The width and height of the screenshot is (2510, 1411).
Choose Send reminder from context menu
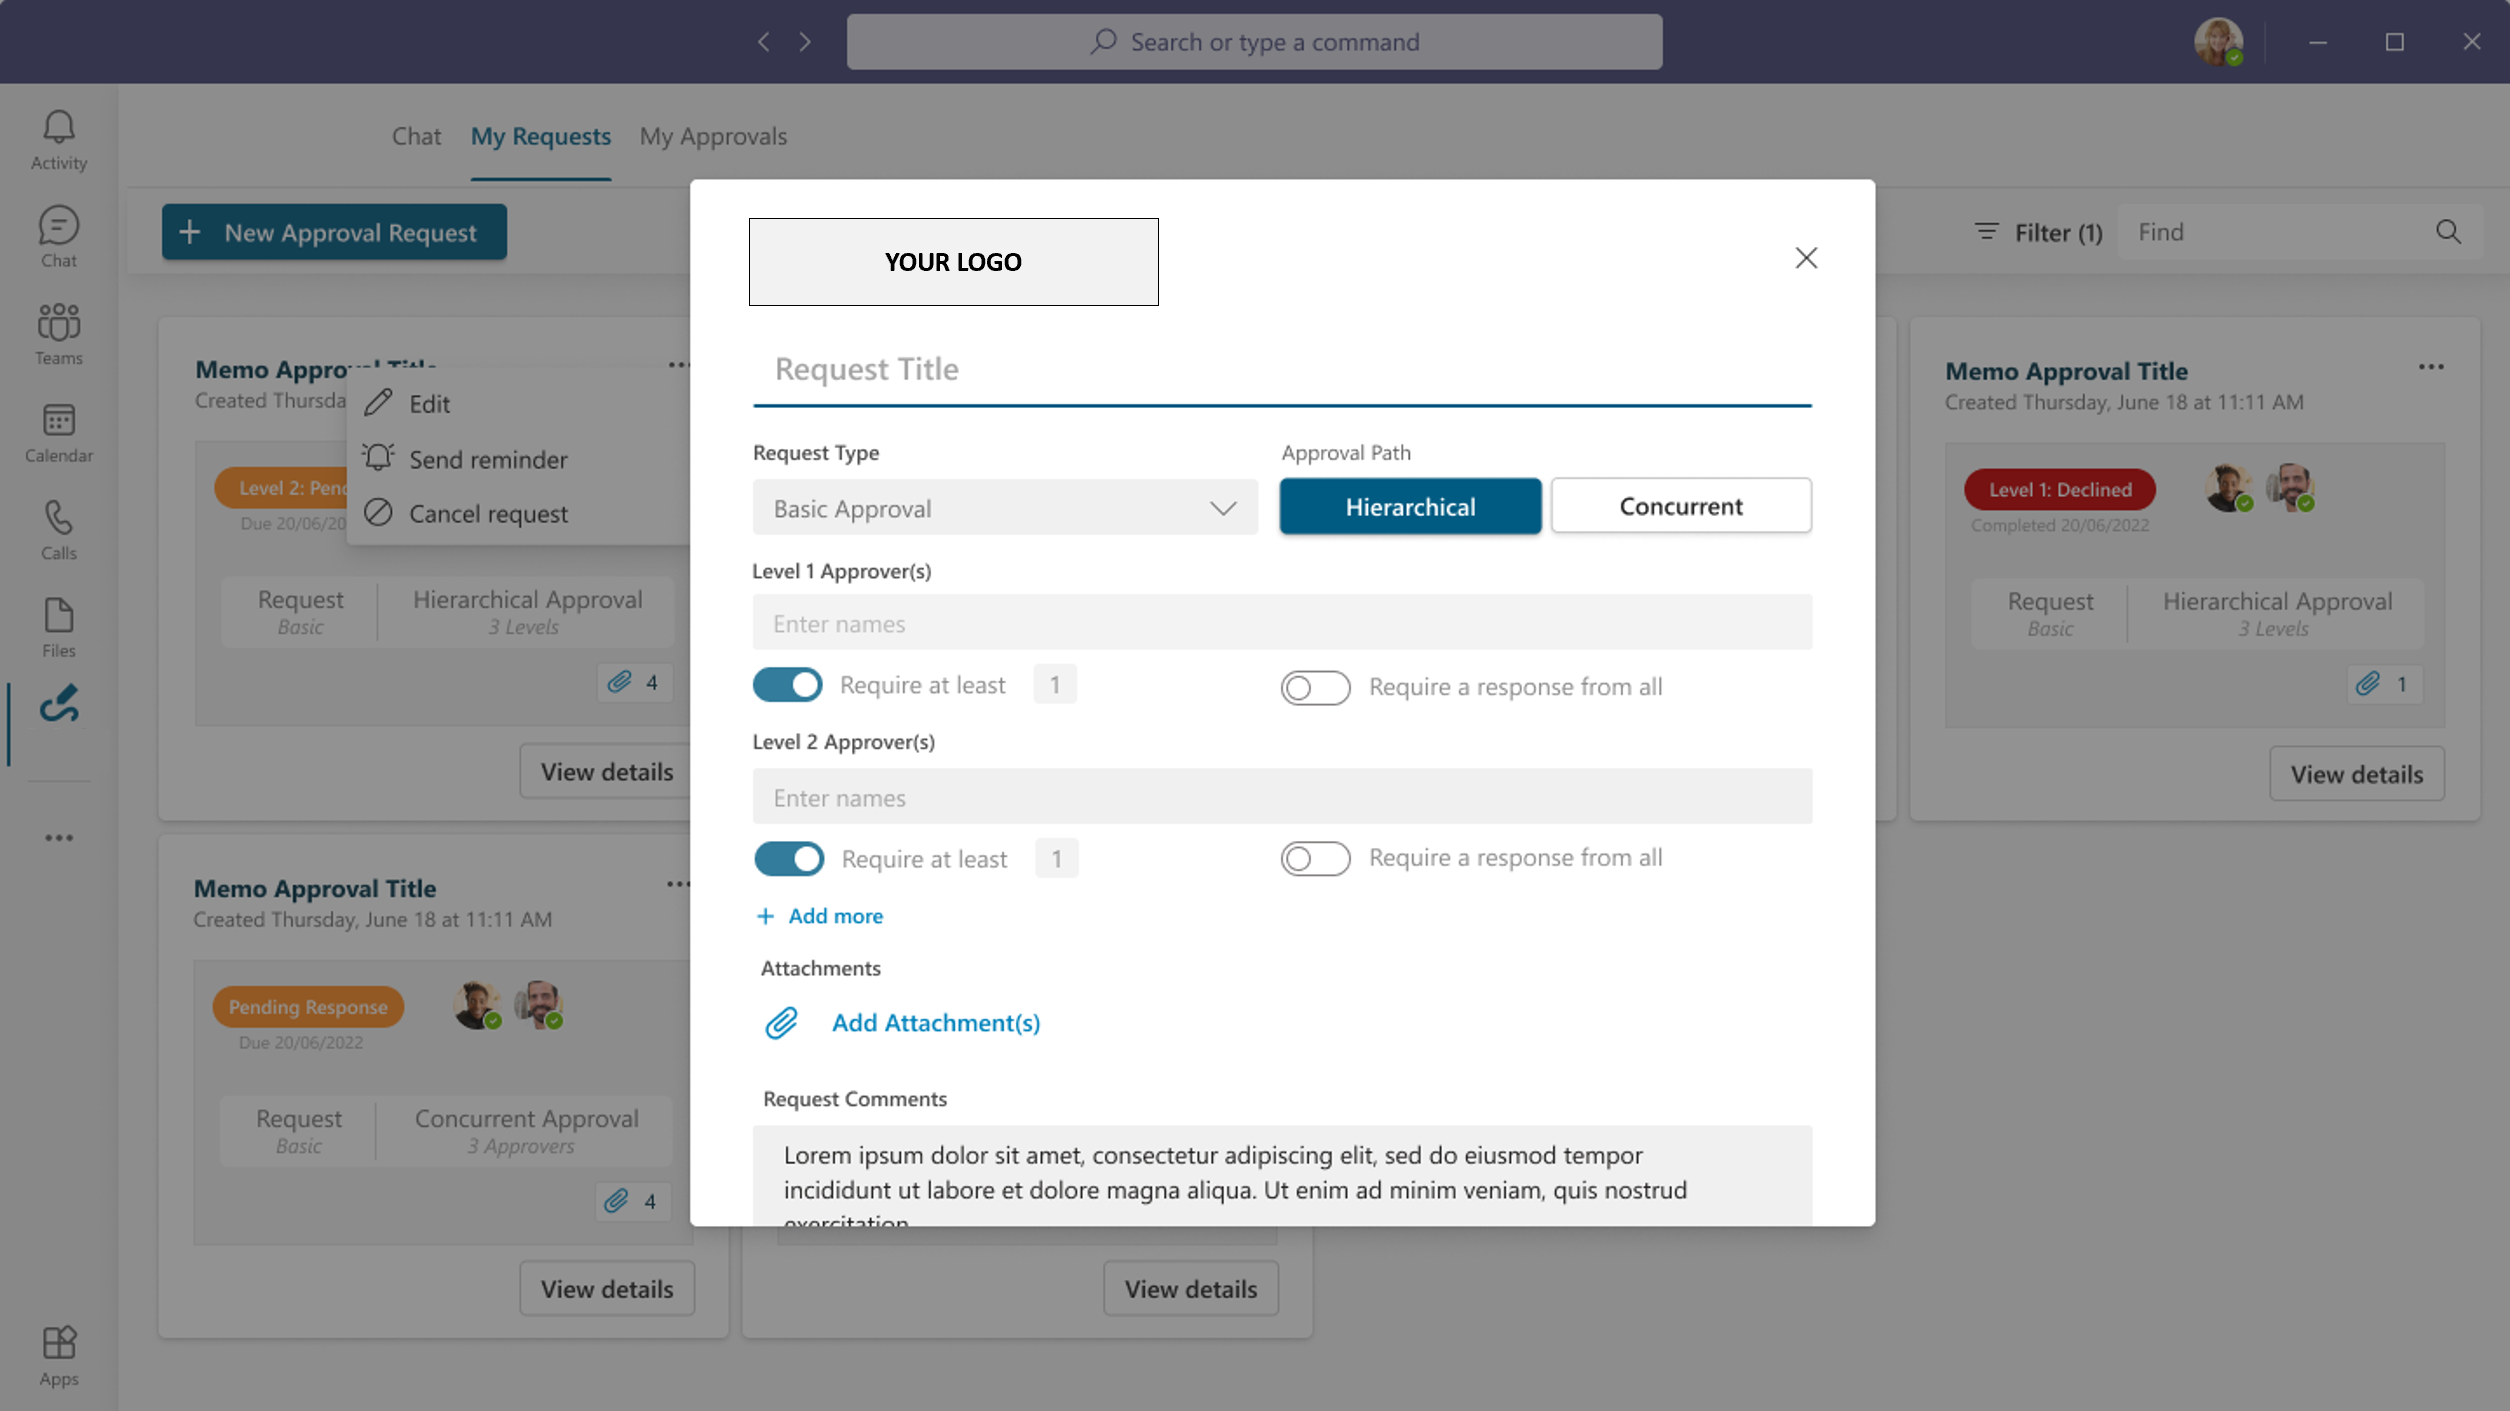(x=488, y=459)
